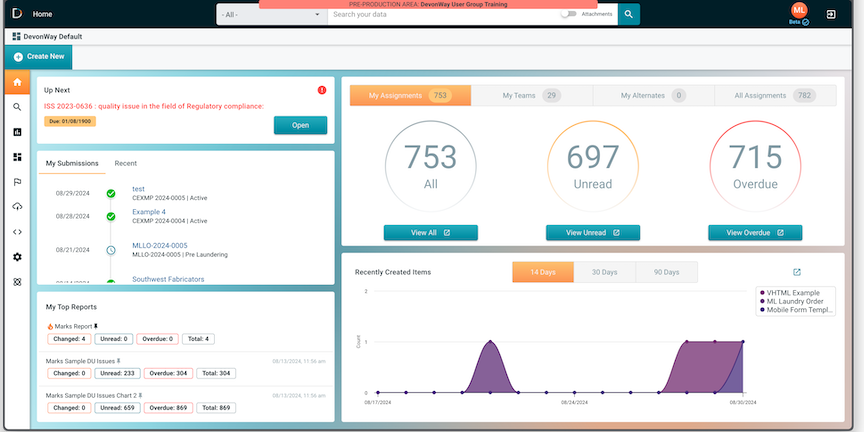The height and width of the screenshot is (432, 864).
Task: Click the pin icon beside Marks Sample DU Issues
Action: 118,361
